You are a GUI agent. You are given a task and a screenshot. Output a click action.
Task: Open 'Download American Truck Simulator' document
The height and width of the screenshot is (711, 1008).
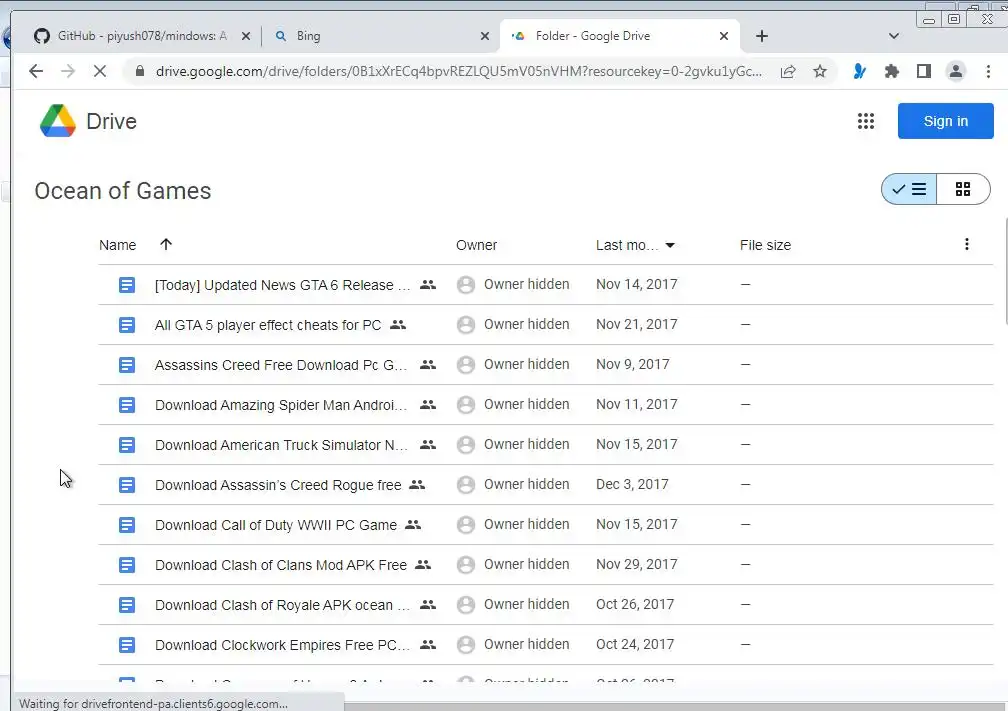click(281, 445)
